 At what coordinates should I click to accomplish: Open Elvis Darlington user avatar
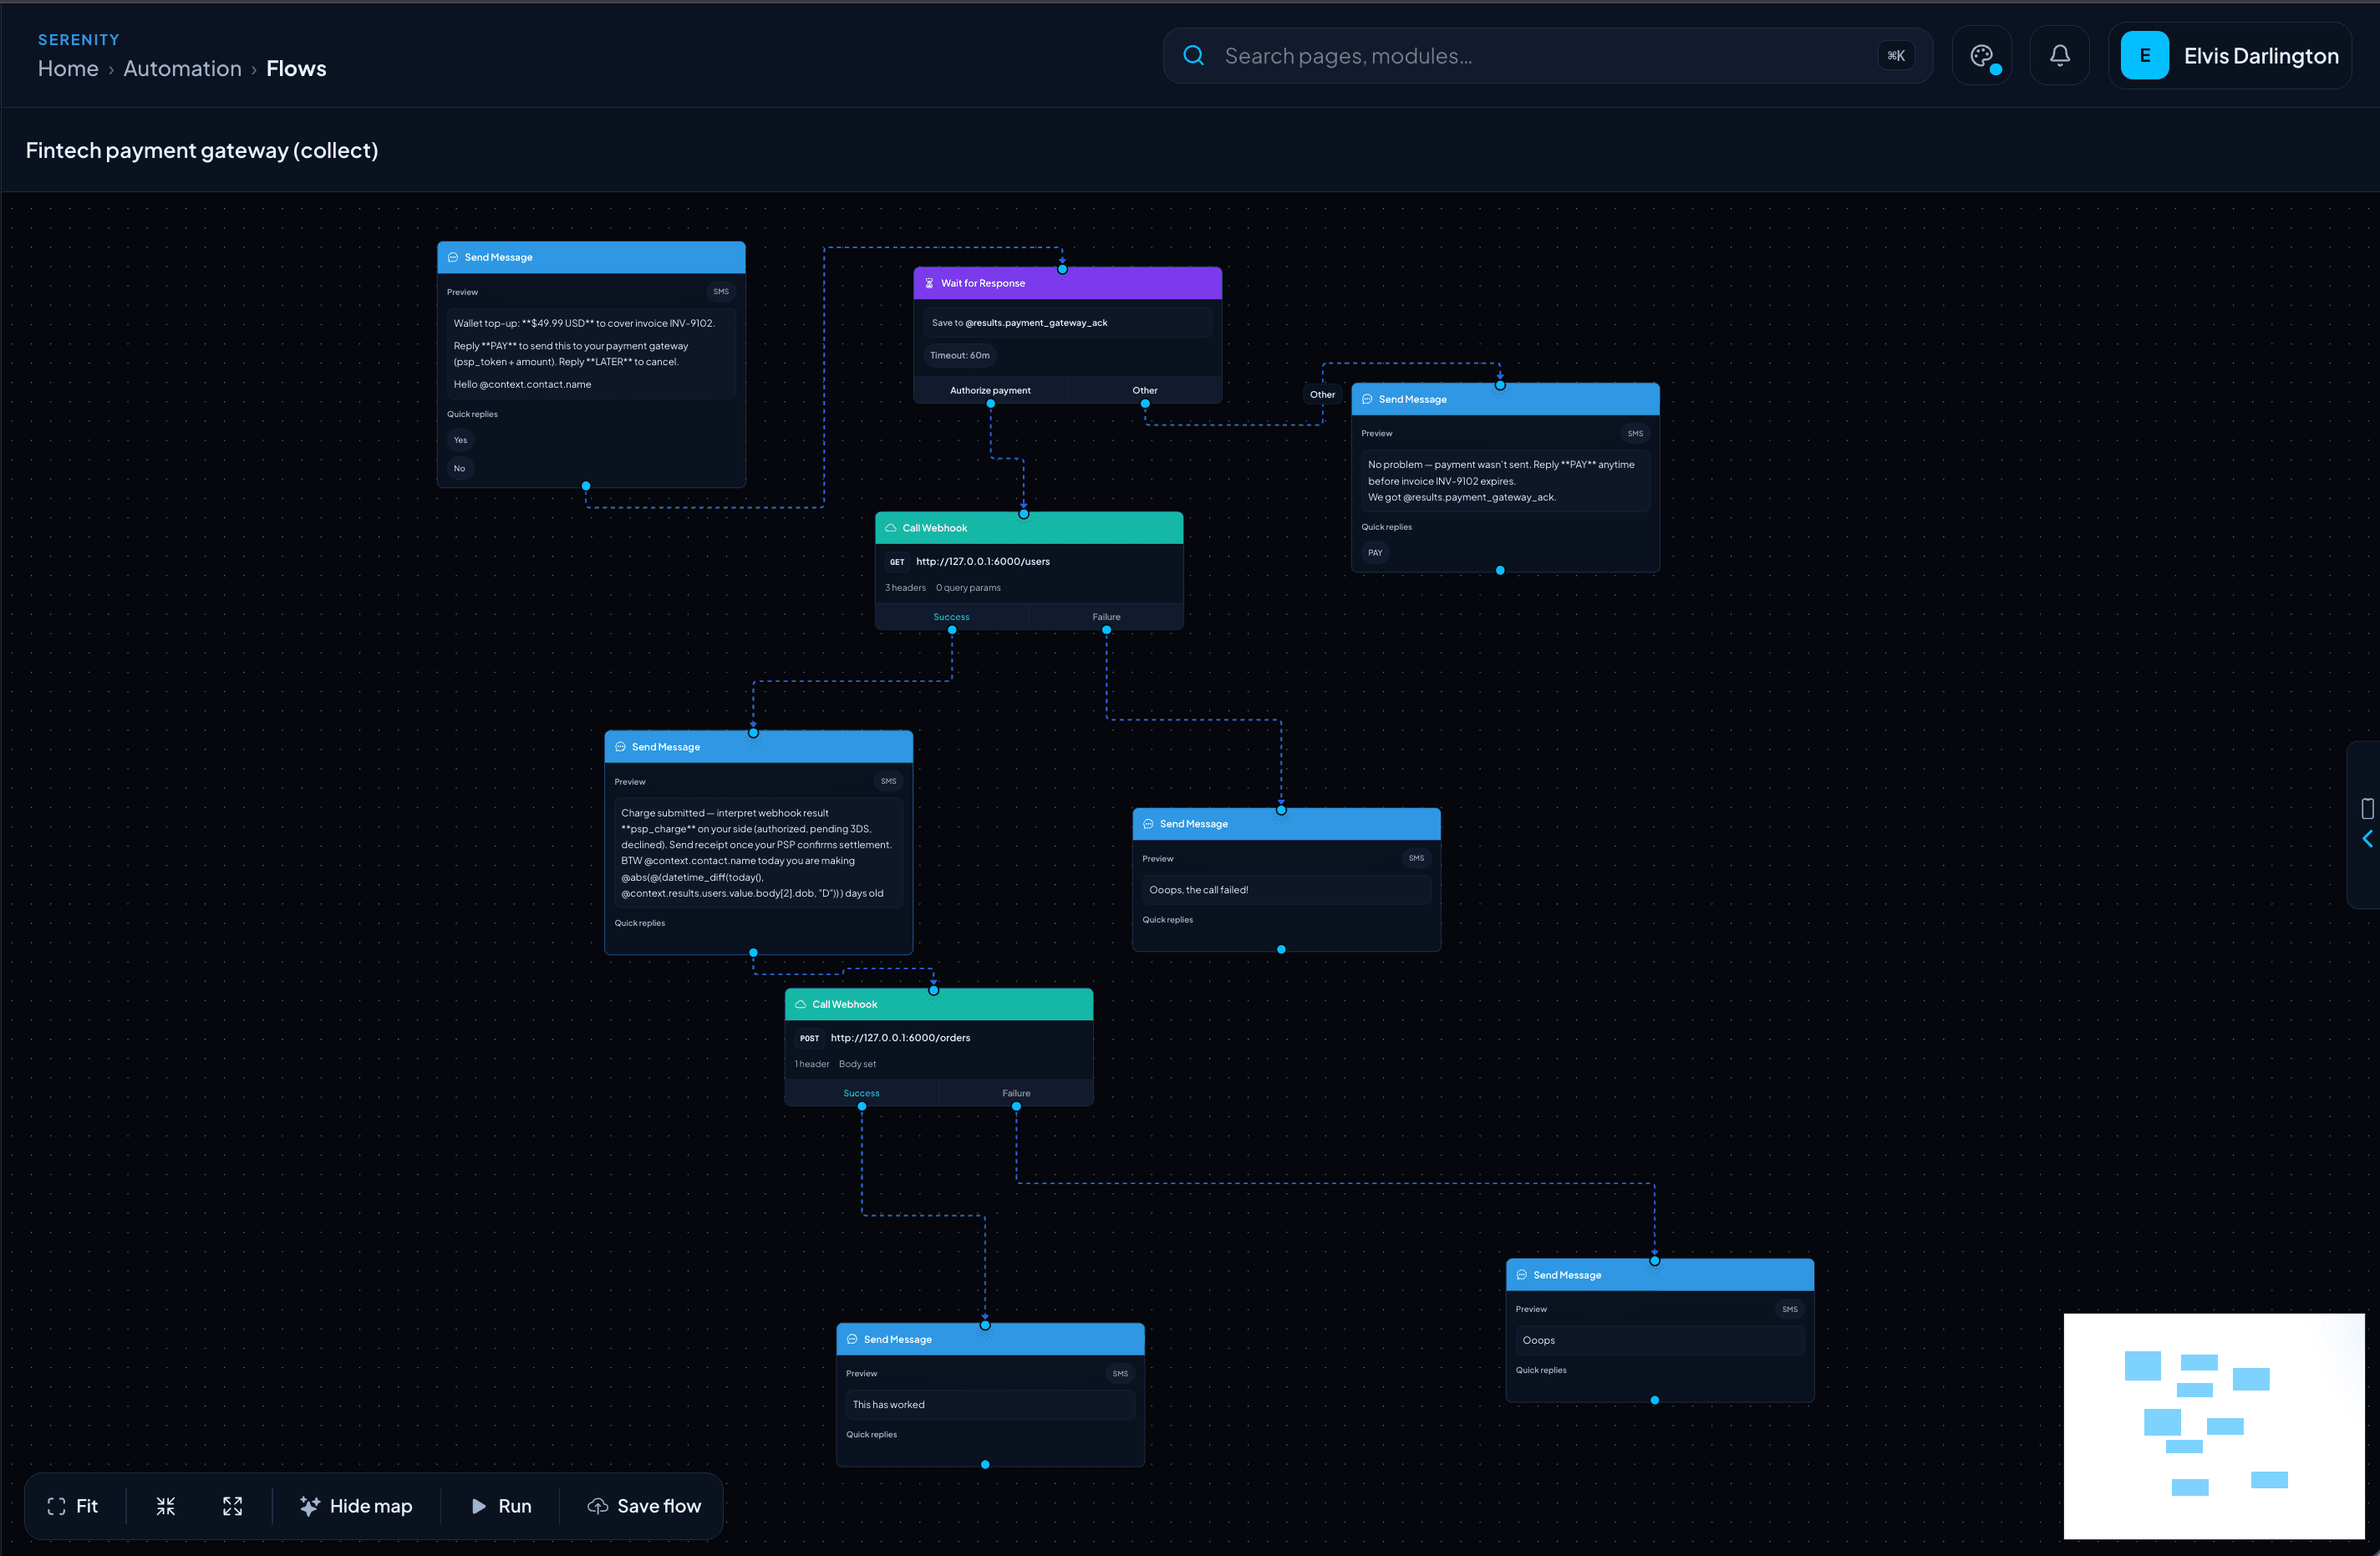coord(2144,56)
